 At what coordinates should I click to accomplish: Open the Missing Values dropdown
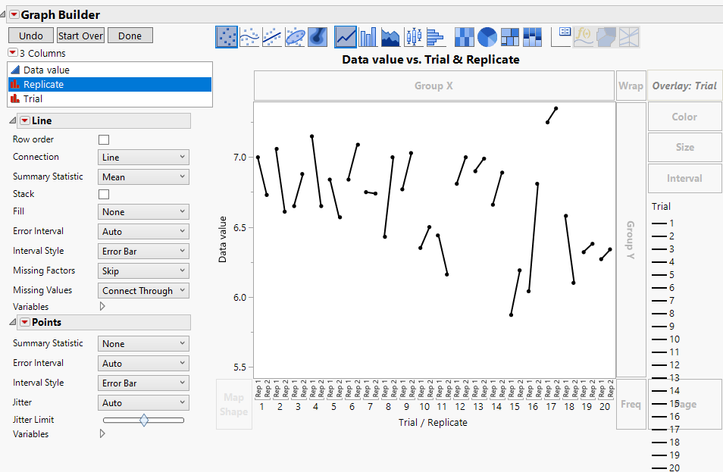pos(143,290)
